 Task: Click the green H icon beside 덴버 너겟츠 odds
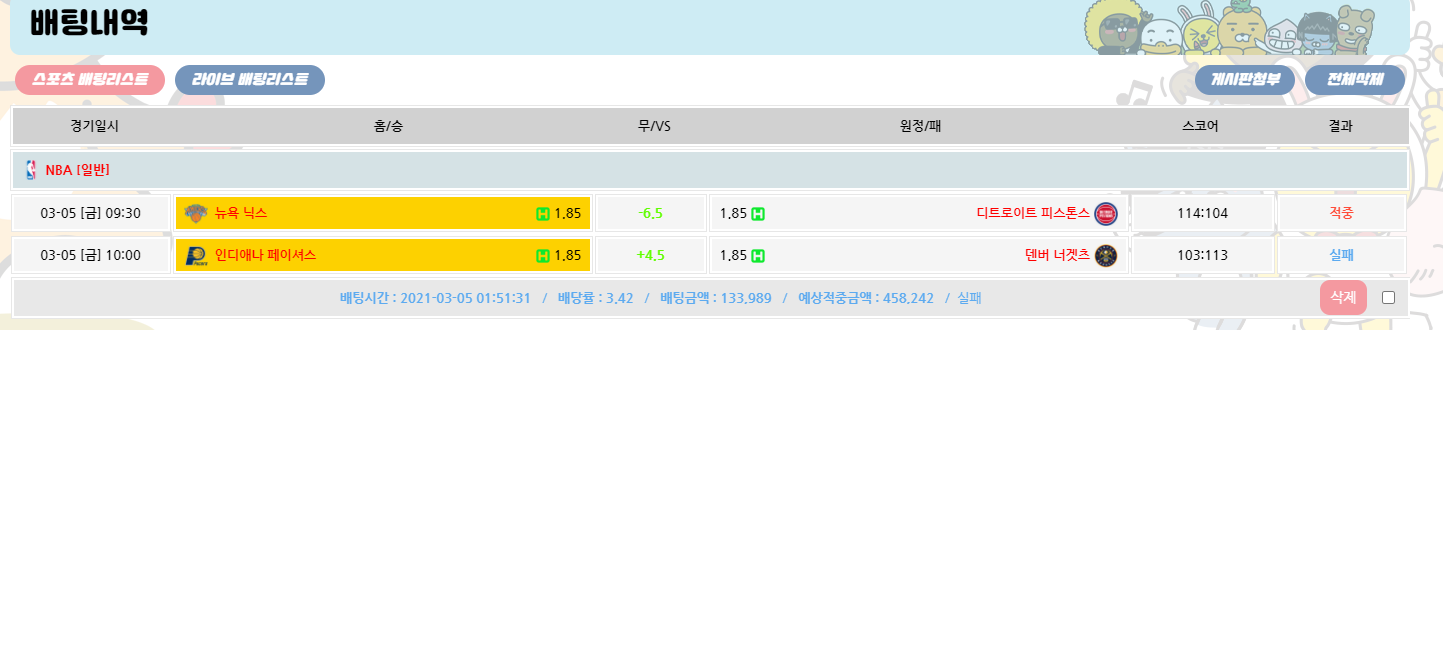point(758,255)
